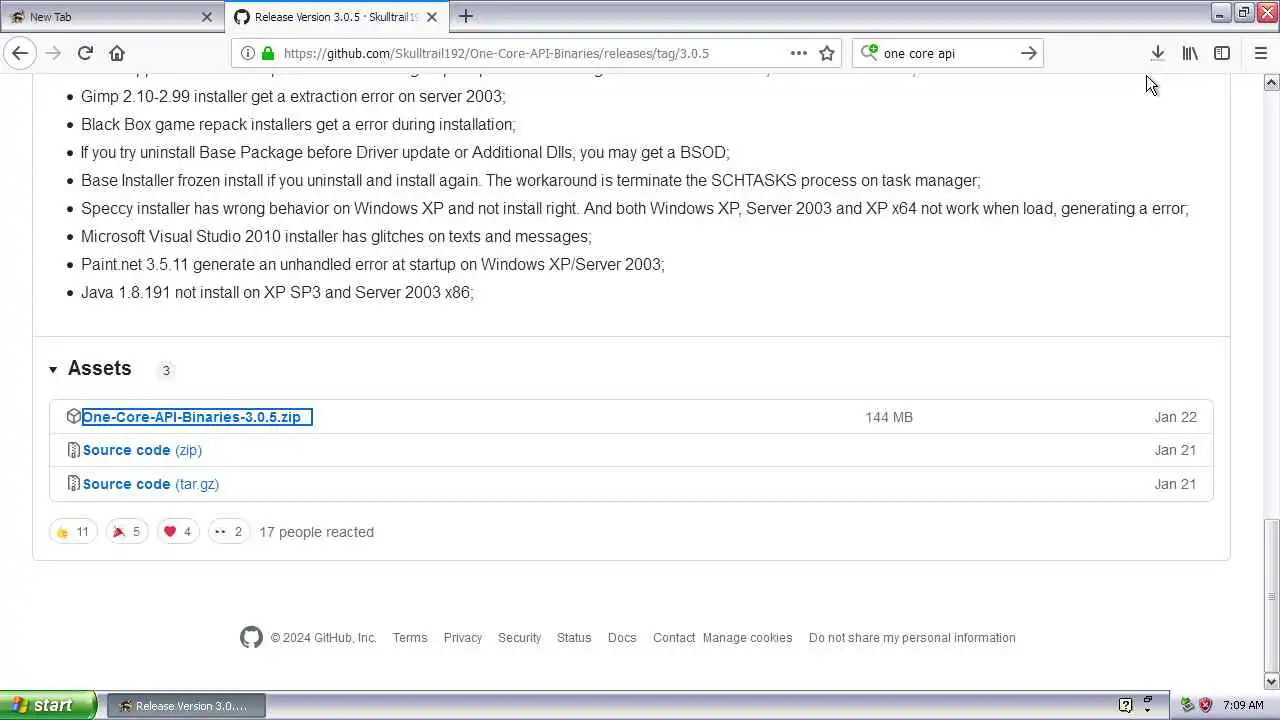This screenshot has height=720, width=1280.
Task: Toggle the eyes reaction
Action: click(229, 532)
